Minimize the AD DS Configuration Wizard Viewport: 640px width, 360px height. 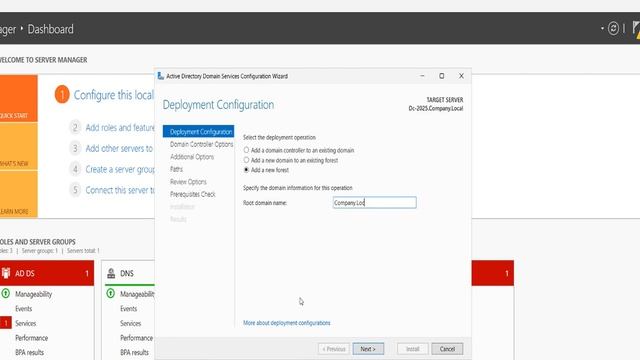tap(422, 76)
